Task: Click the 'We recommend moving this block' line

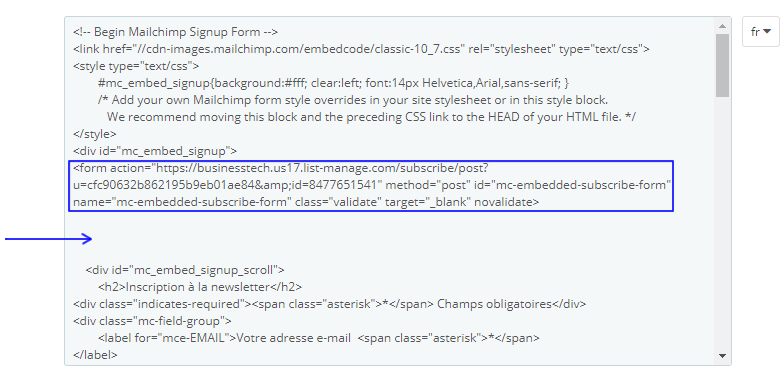Action: [371, 117]
